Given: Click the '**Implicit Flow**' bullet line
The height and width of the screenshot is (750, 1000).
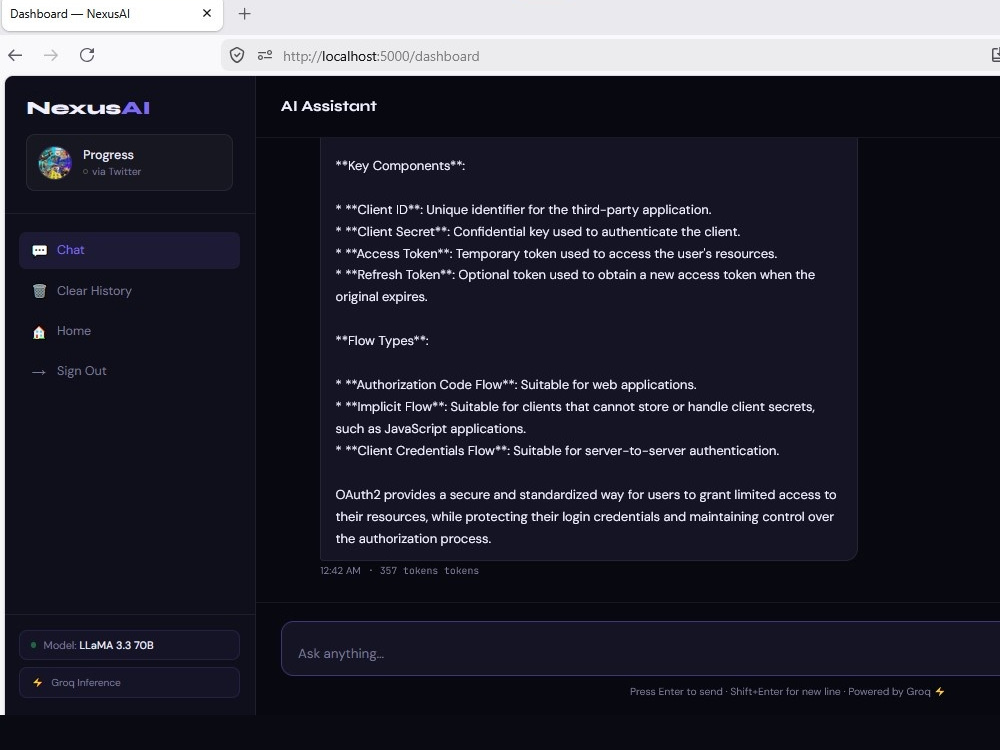Looking at the screenshot, I should click(575, 418).
